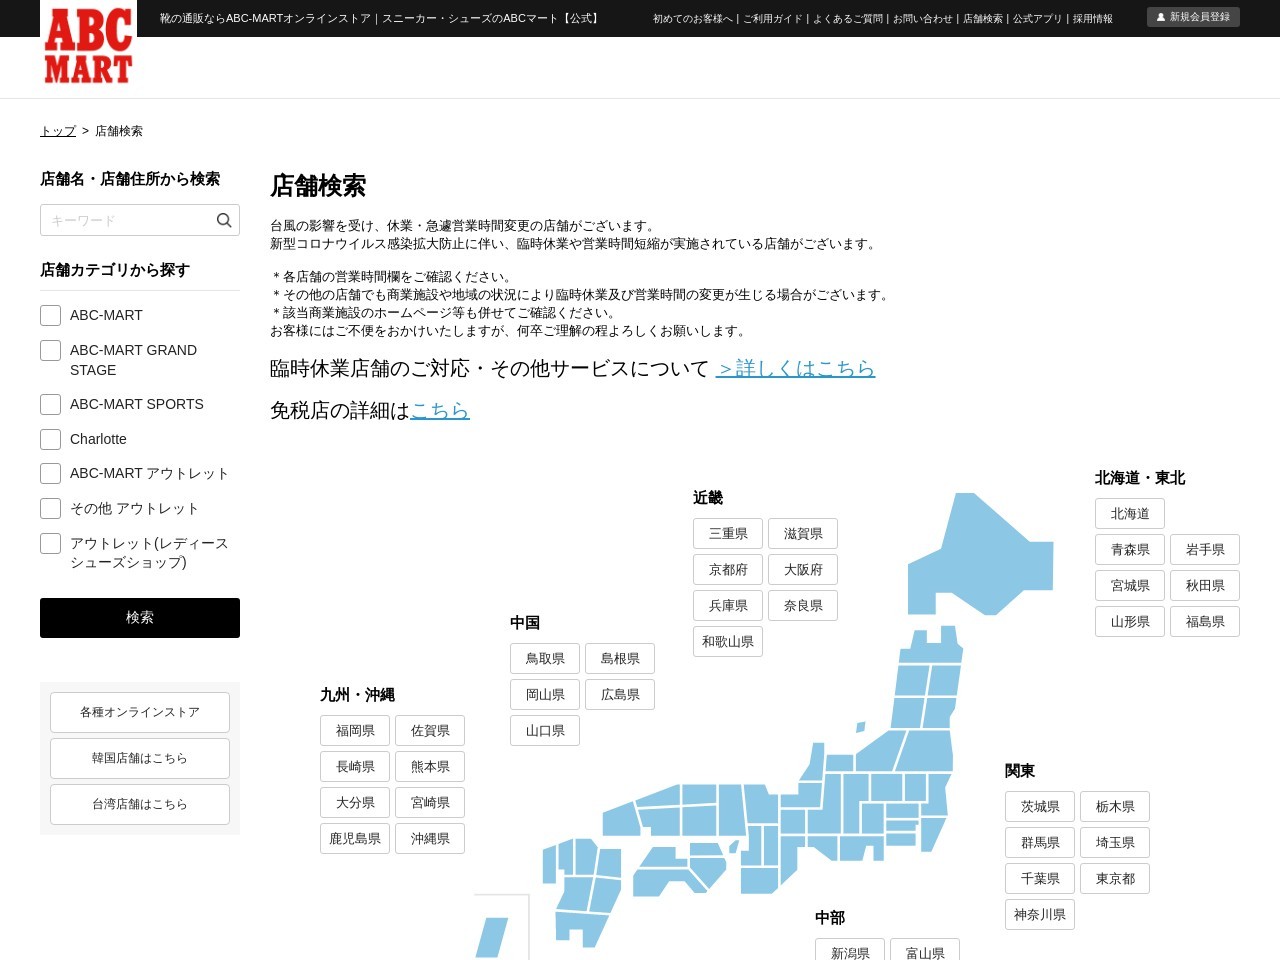
Task: Select 兵庫県 prefecture button
Action: 728,606
